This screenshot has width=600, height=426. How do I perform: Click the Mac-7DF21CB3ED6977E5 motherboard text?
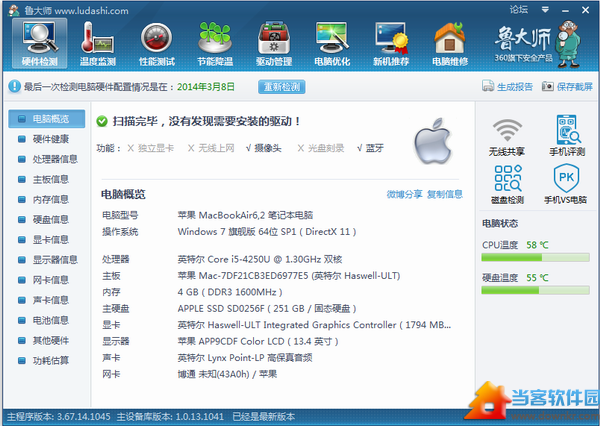(x=289, y=276)
